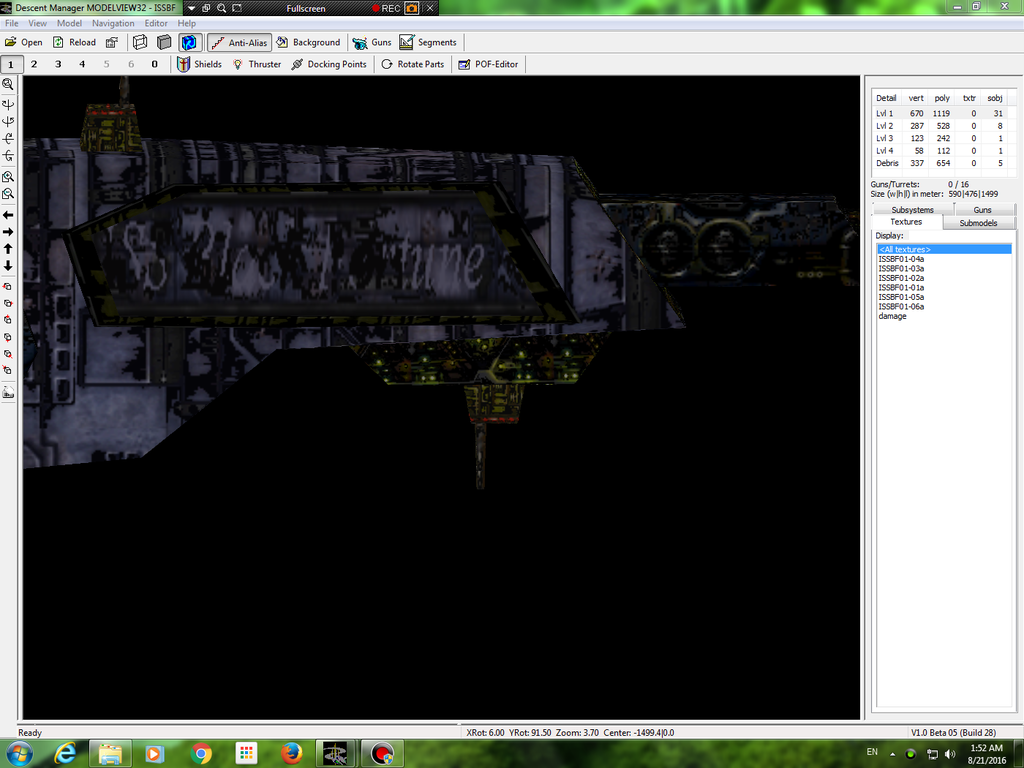Open a model file with the Open button
The image size is (1024, 768).
(x=24, y=42)
